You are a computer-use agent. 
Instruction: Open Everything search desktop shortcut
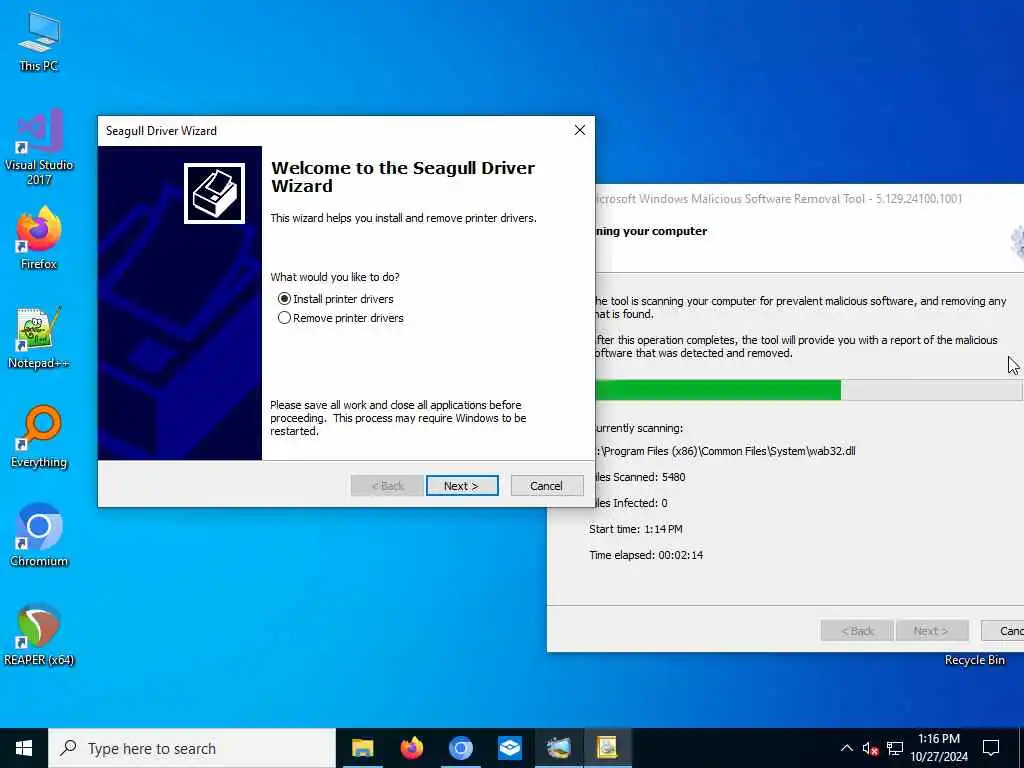pos(39,436)
